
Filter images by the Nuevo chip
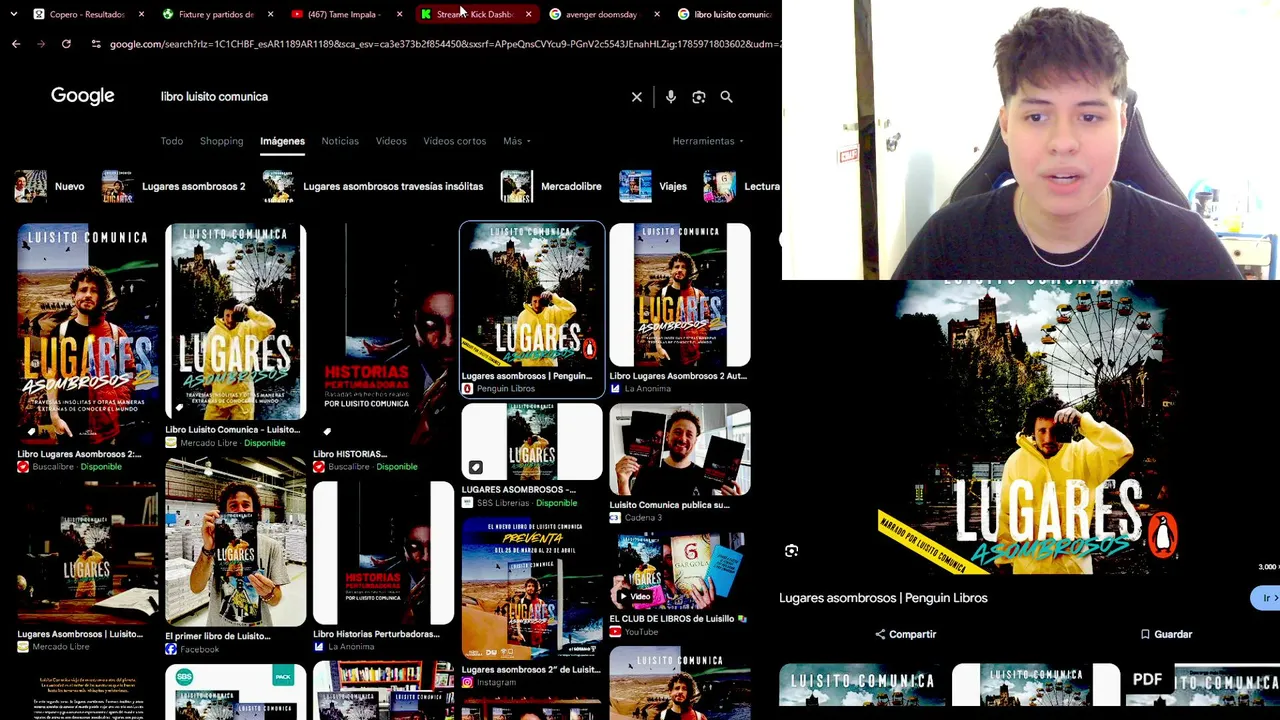point(50,186)
